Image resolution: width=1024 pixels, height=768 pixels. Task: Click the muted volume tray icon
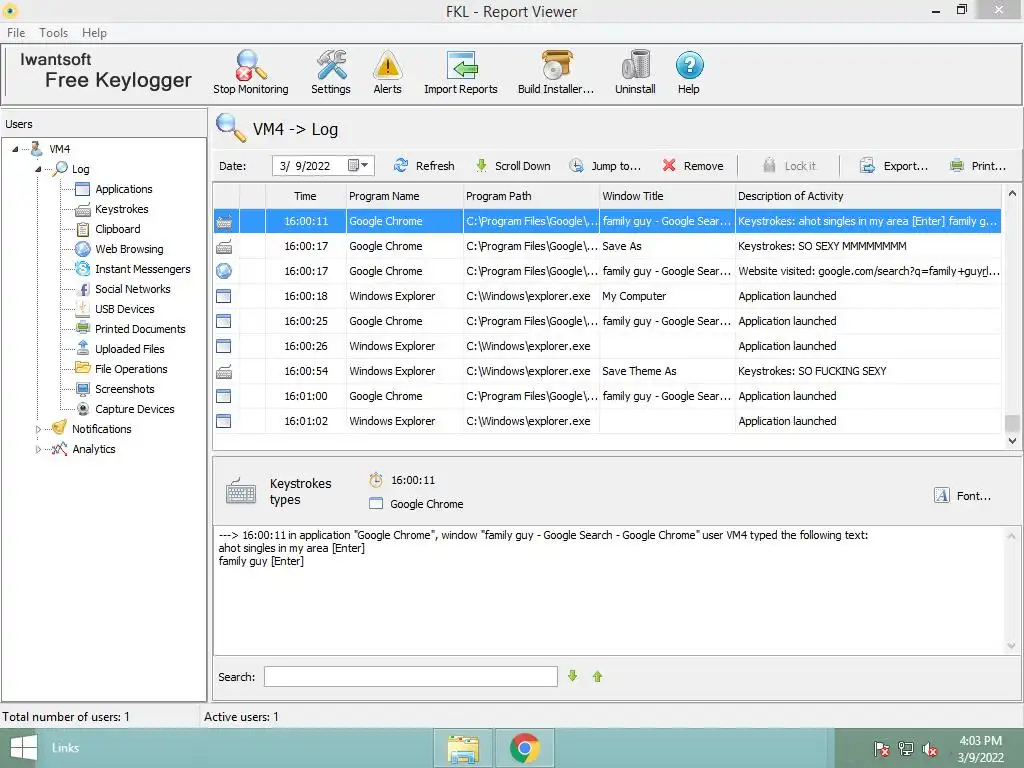[929, 749]
